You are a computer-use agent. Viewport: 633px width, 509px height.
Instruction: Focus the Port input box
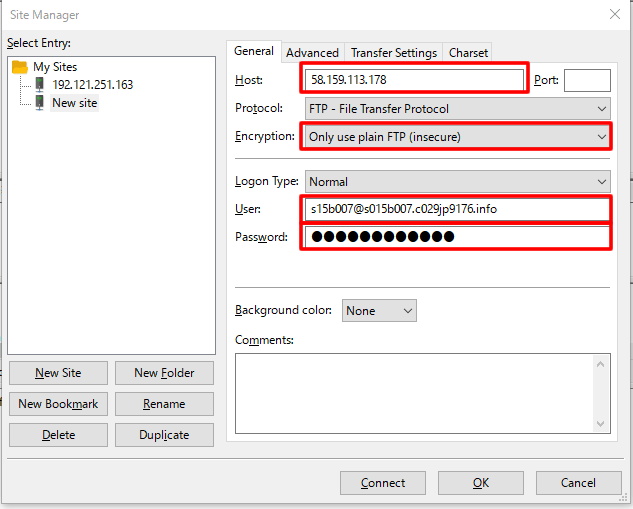587,81
